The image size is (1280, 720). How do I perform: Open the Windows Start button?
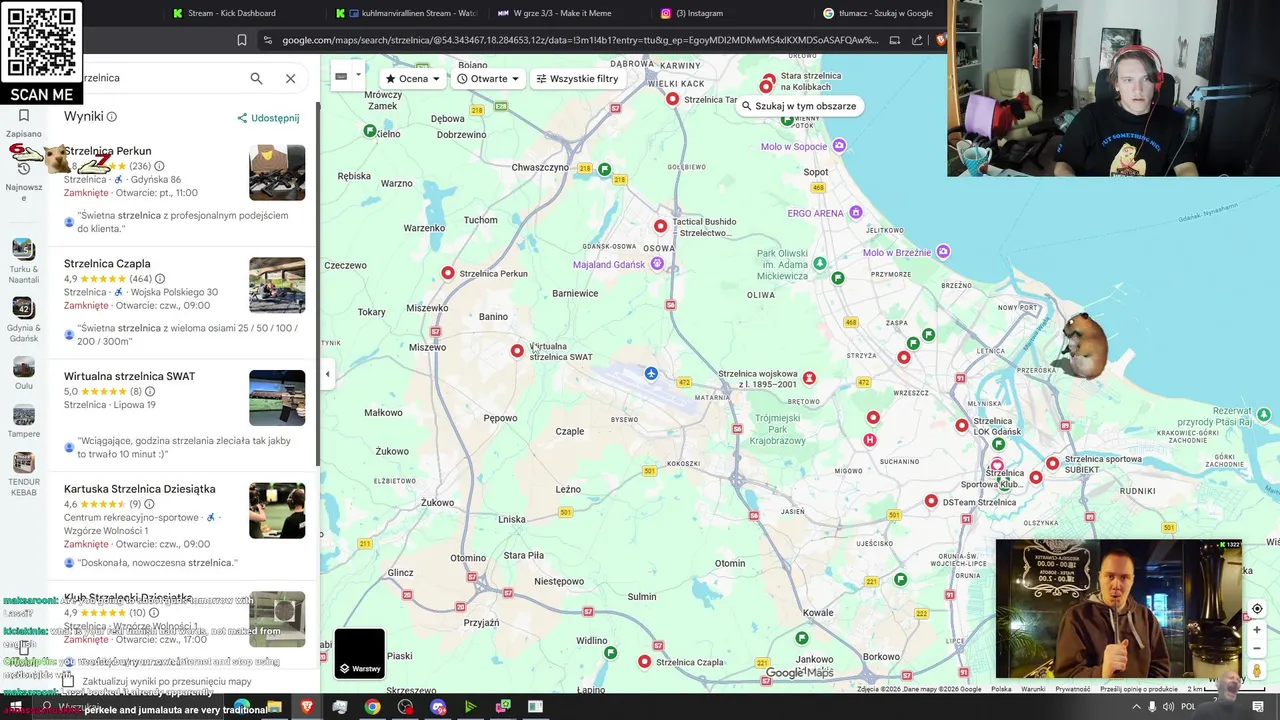coord(15,707)
